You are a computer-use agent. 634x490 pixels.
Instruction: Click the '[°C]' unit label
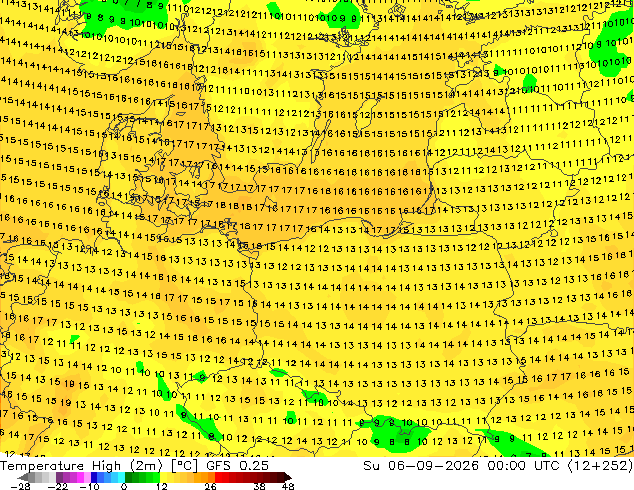click(184, 466)
